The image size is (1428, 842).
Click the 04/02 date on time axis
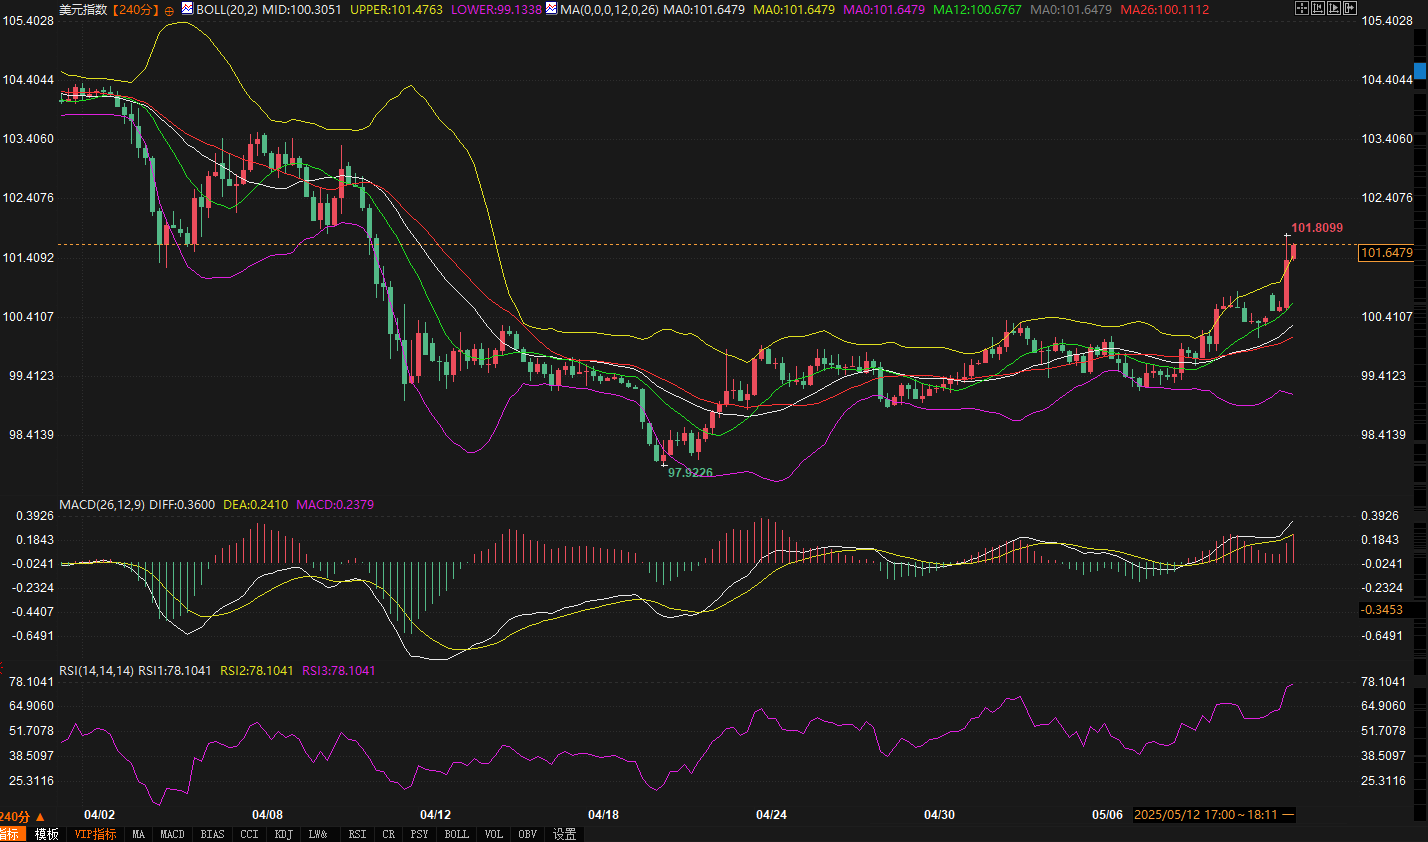99,815
